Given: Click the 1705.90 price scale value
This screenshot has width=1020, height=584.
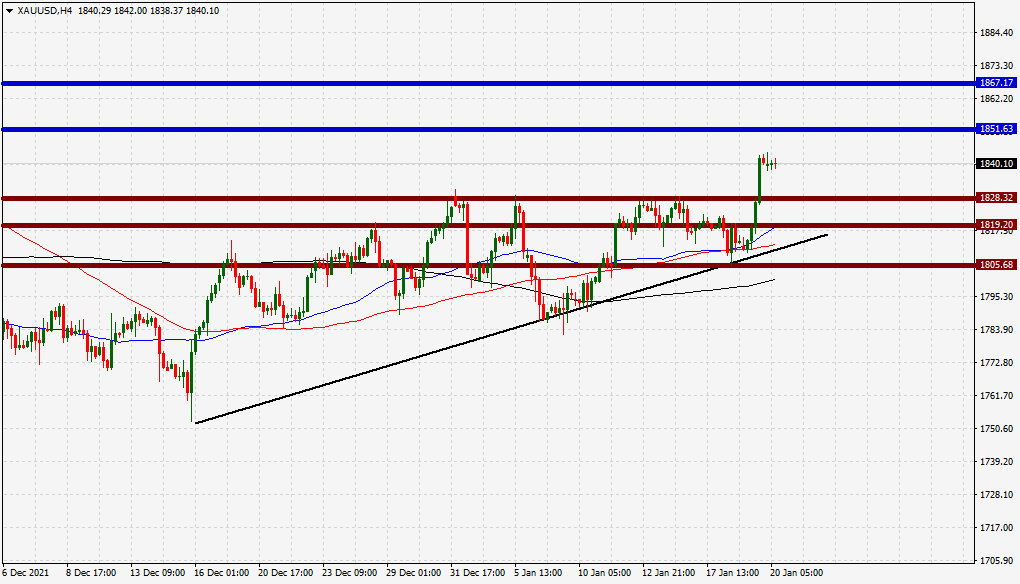Looking at the screenshot, I should 997,561.
